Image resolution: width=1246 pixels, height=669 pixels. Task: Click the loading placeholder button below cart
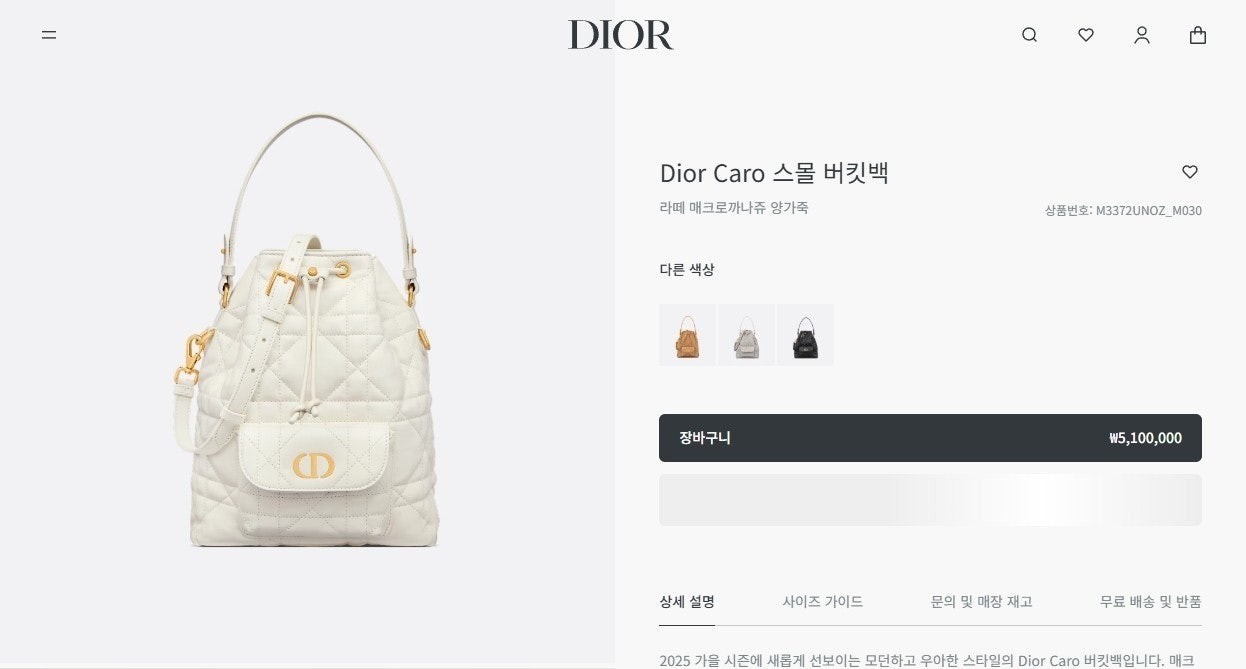(930, 500)
